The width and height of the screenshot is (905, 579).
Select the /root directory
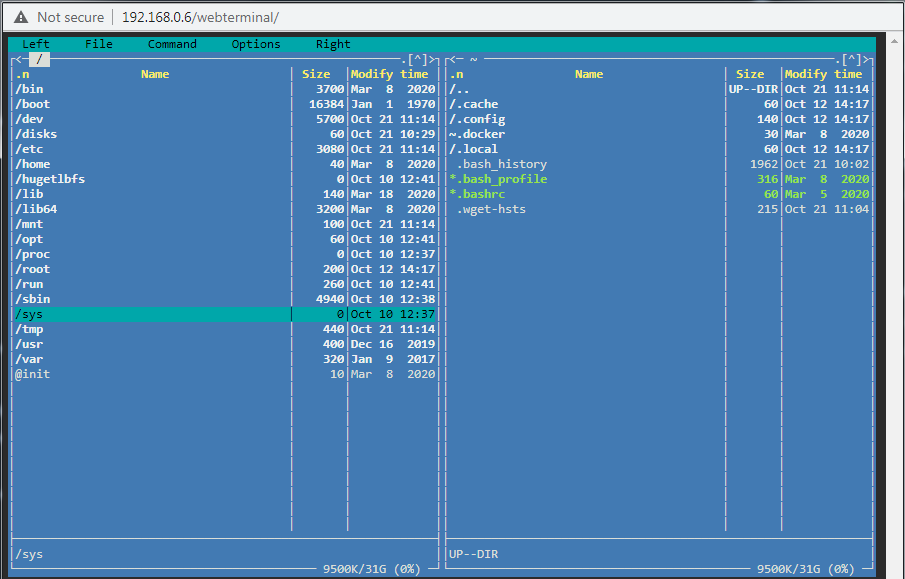pyautogui.click(x=225, y=269)
